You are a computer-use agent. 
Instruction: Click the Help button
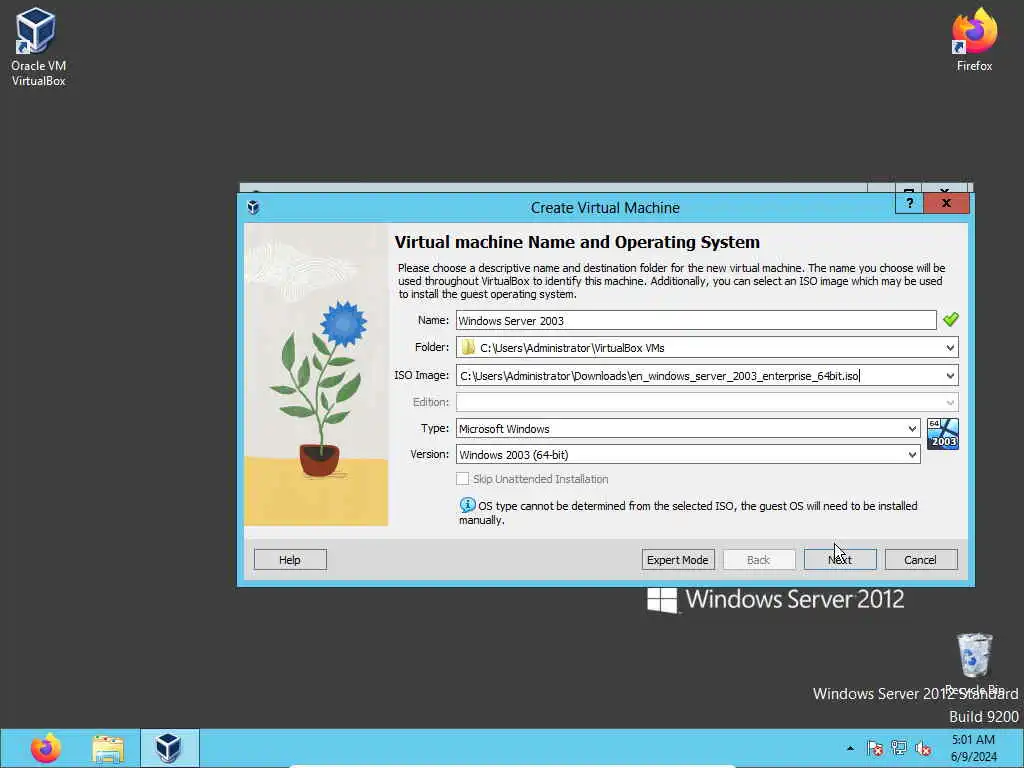click(290, 560)
